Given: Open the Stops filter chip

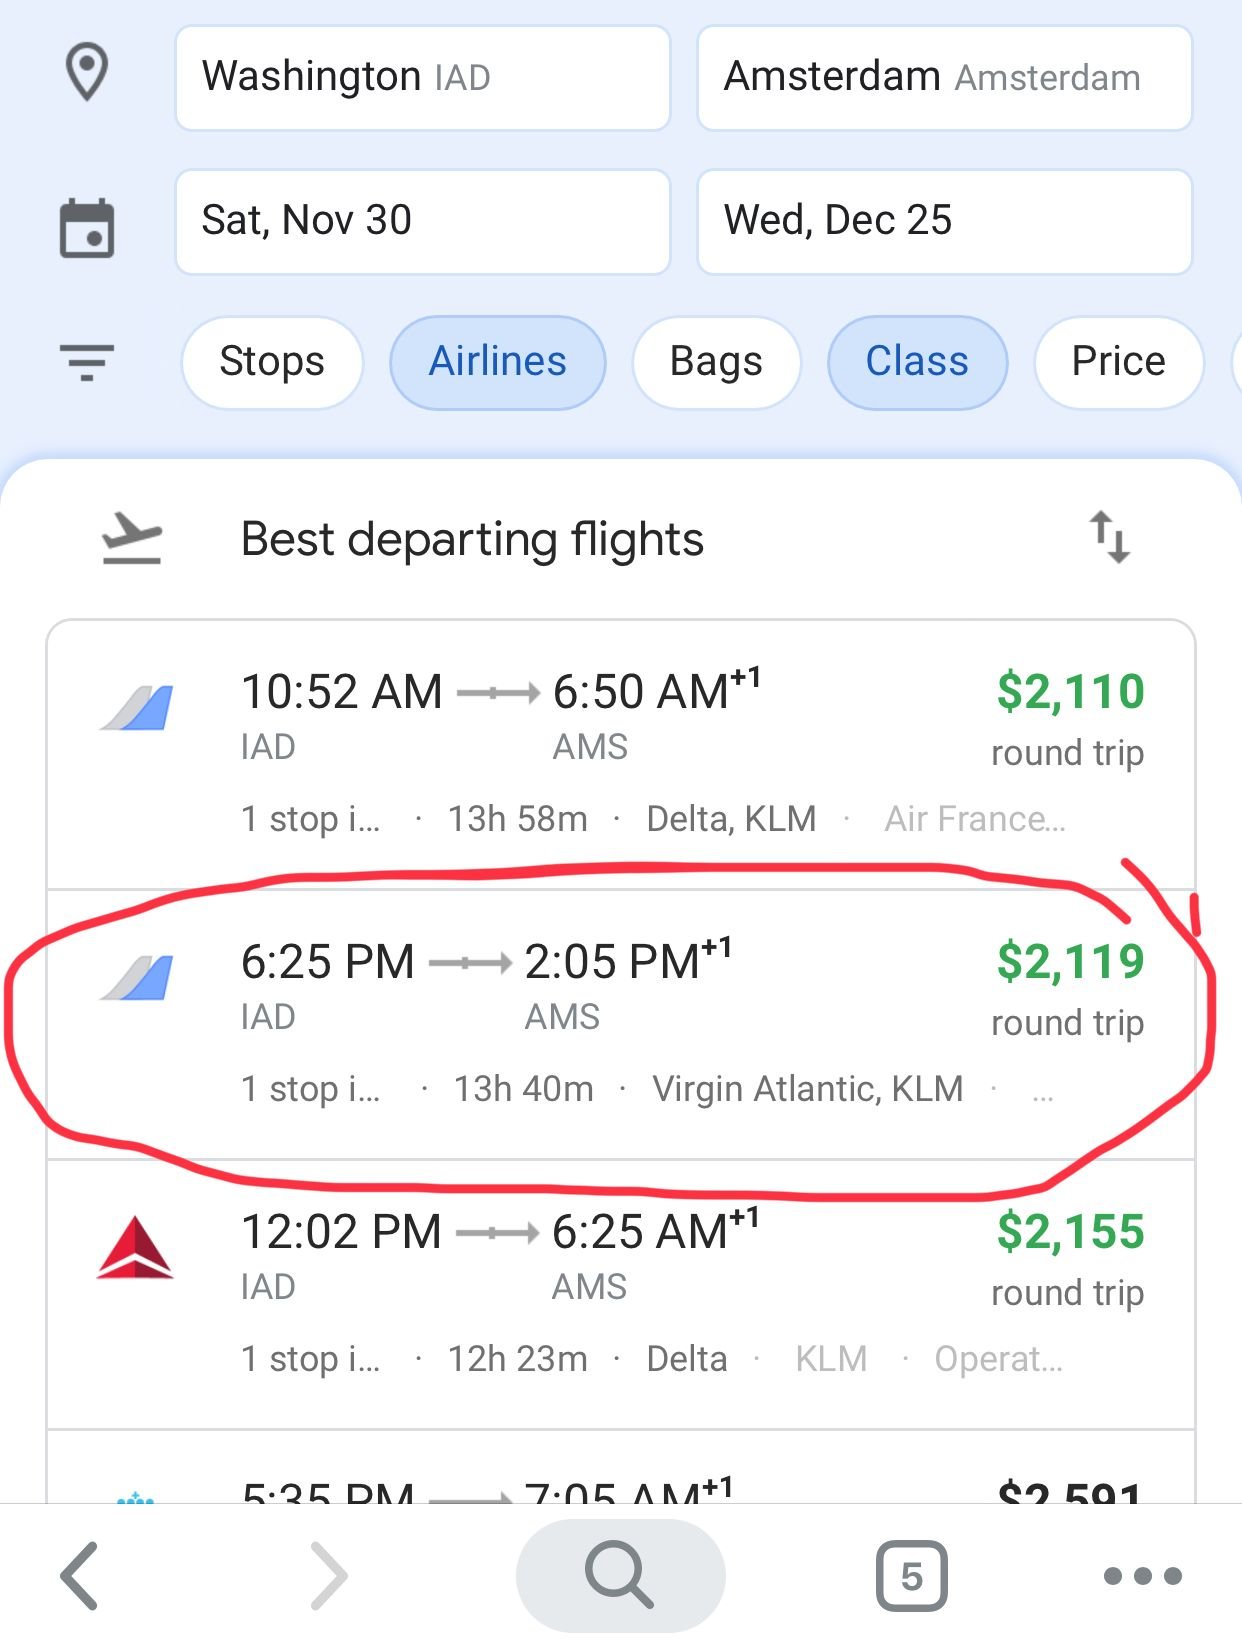Looking at the screenshot, I should (x=272, y=362).
